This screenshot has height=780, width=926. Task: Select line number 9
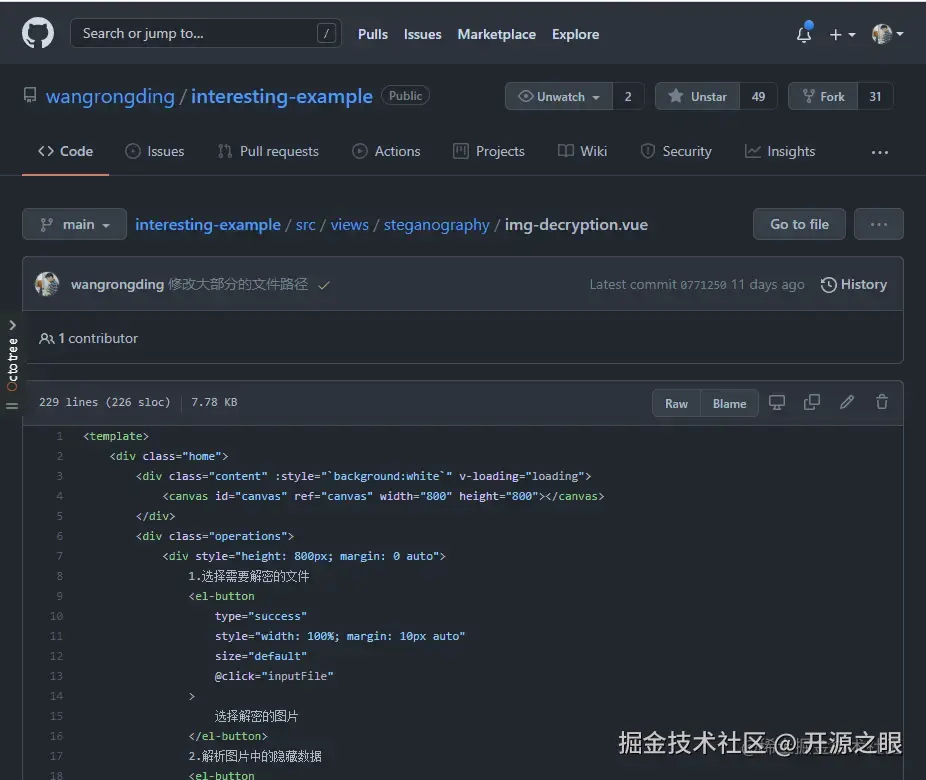(60, 596)
